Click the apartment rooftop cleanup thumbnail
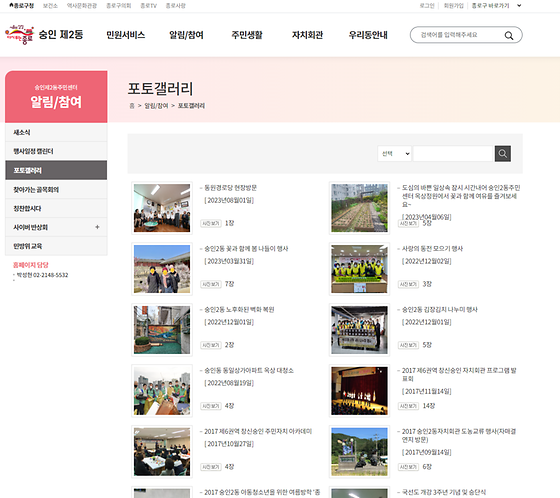Image resolution: width=560 pixels, height=498 pixels. 162,391
